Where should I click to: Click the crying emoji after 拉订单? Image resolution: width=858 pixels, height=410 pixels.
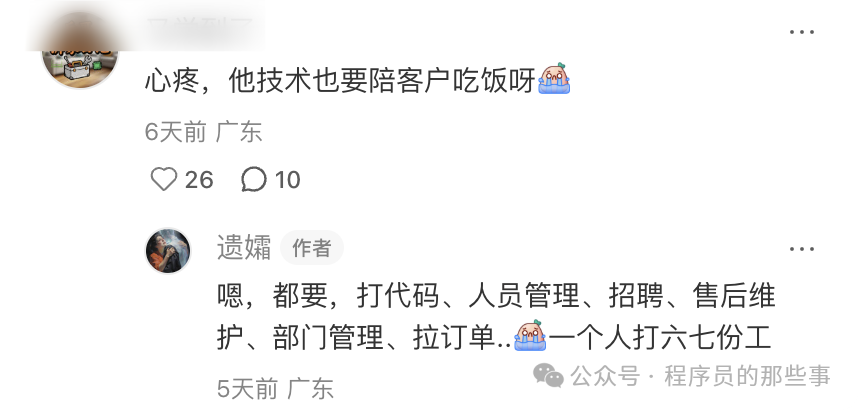(x=530, y=336)
